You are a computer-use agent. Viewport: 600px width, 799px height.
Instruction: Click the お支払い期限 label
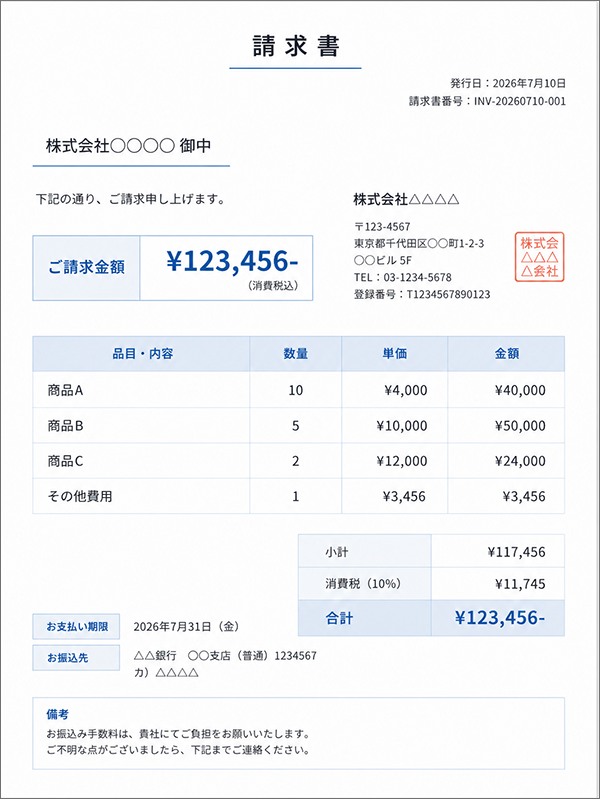tap(76, 626)
